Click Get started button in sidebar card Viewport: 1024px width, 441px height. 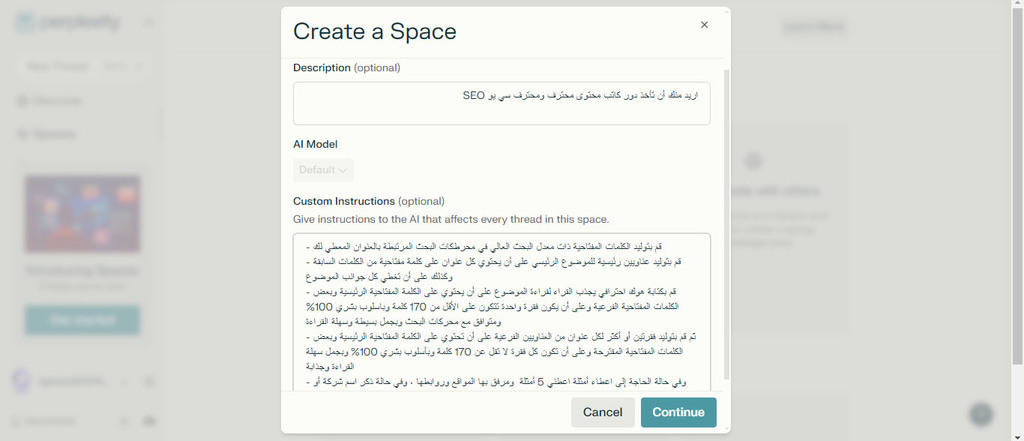(82, 320)
